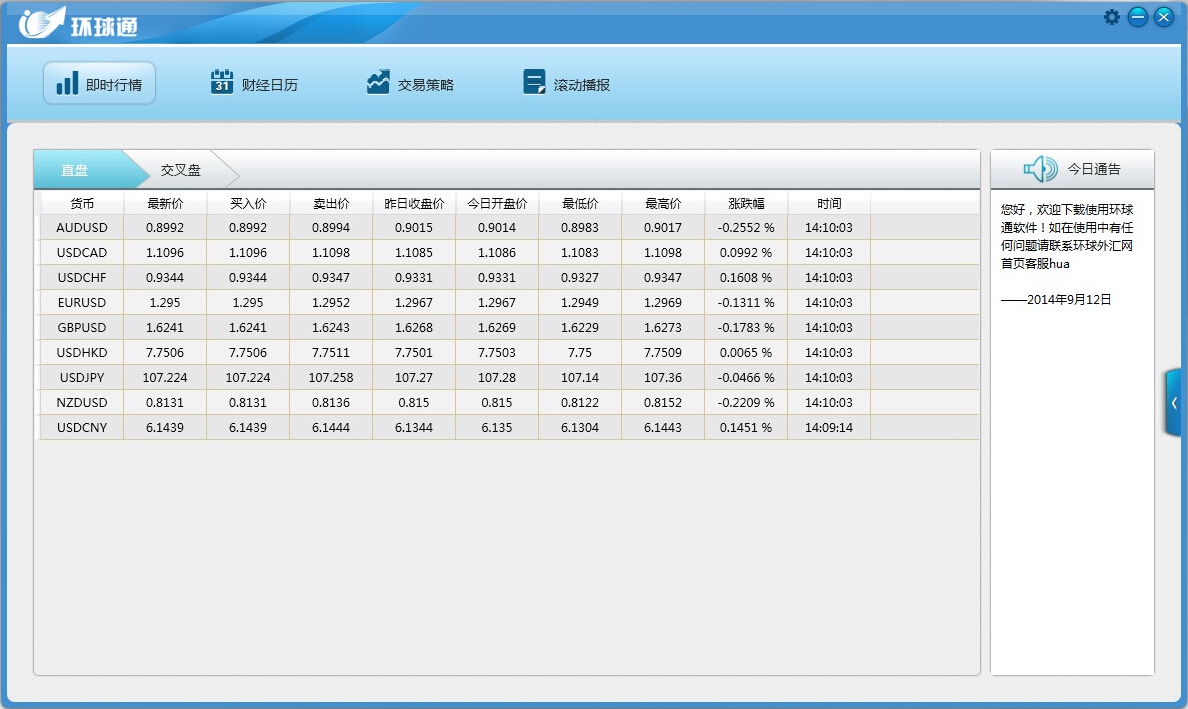Image resolution: width=1188 pixels, height=709 pixels.
Task: Click the 卖出价 column header
Action: point(331,203)
